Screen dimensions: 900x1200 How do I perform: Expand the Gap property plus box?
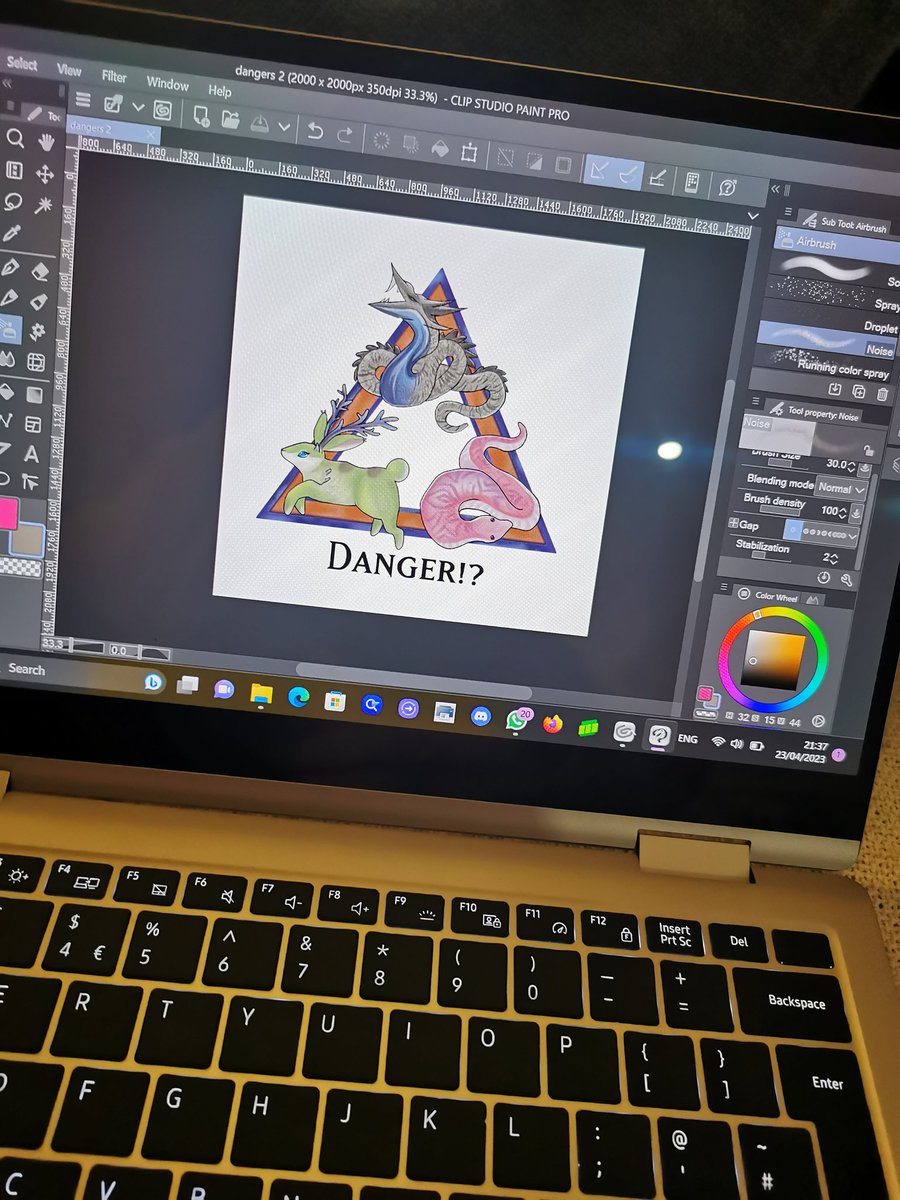pos(733,523)
